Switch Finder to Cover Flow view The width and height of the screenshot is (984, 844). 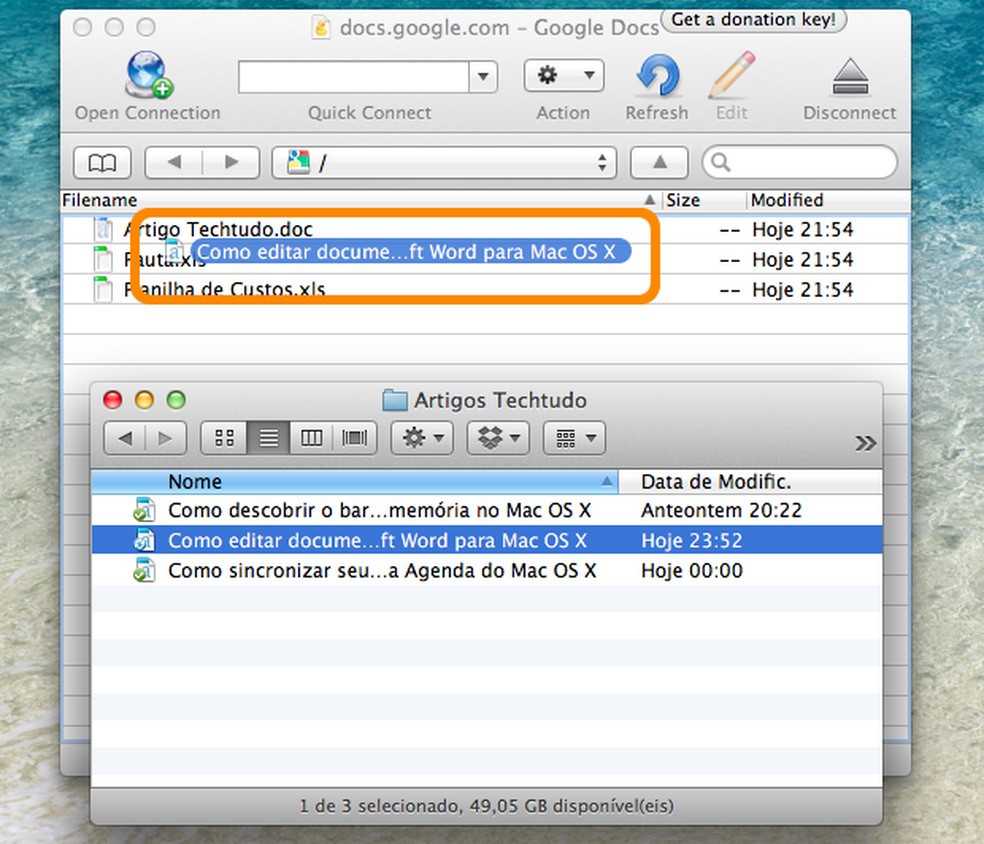(355, 438)
